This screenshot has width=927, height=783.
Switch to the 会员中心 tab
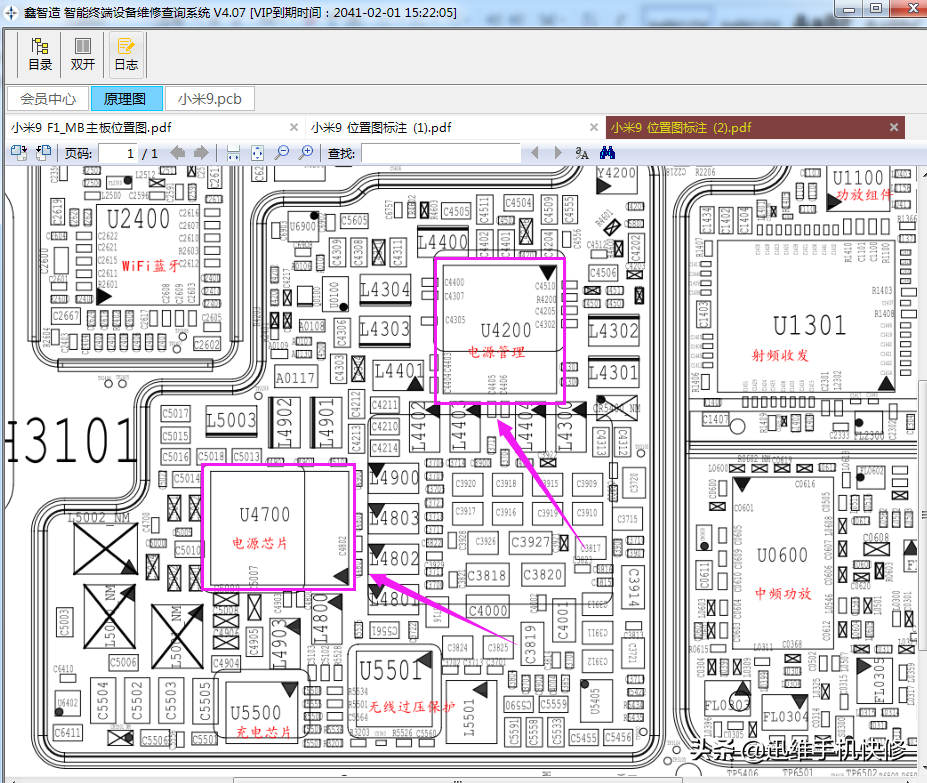click(48, 99)
